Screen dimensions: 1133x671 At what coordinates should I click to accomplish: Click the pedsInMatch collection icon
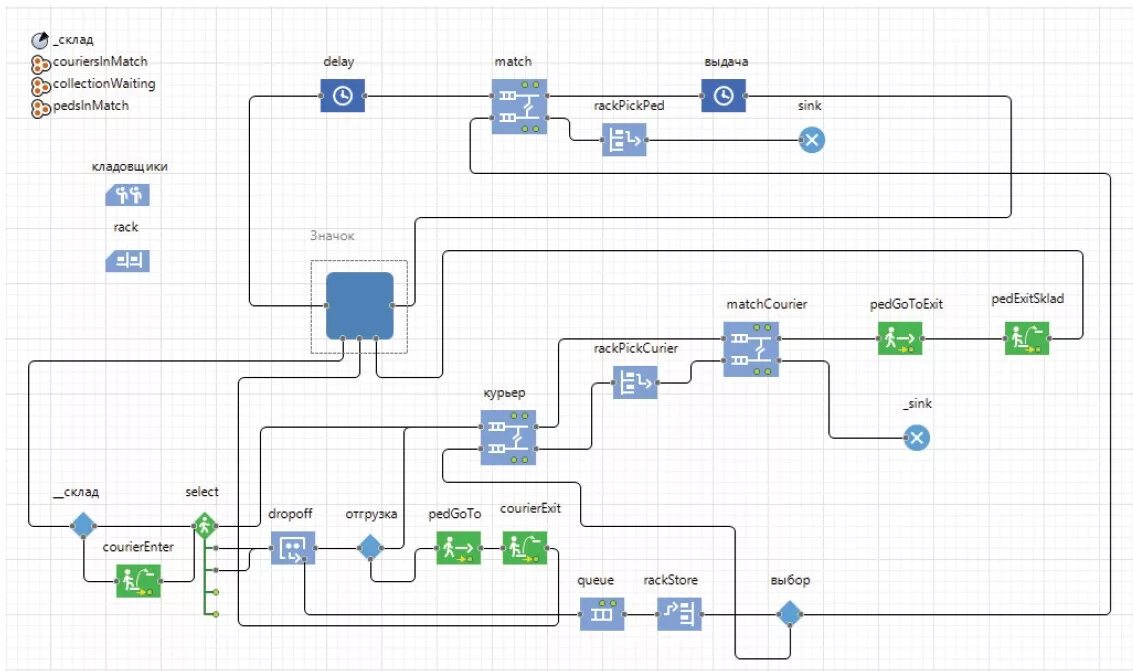click(40, 108)
